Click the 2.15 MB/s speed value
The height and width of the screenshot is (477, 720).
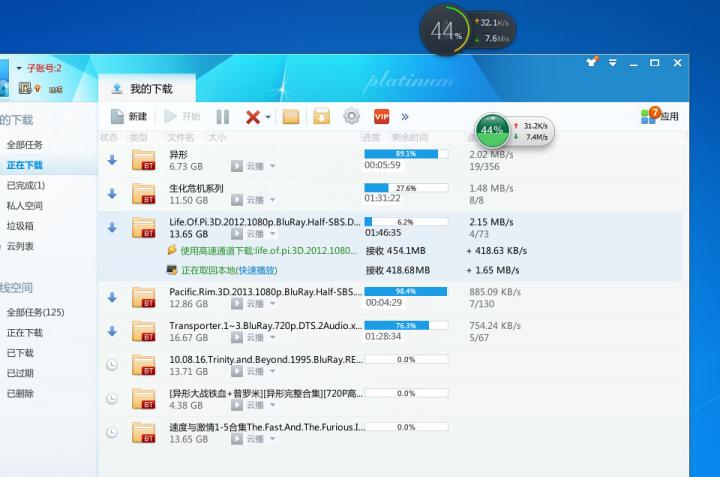tap(491, 222)
